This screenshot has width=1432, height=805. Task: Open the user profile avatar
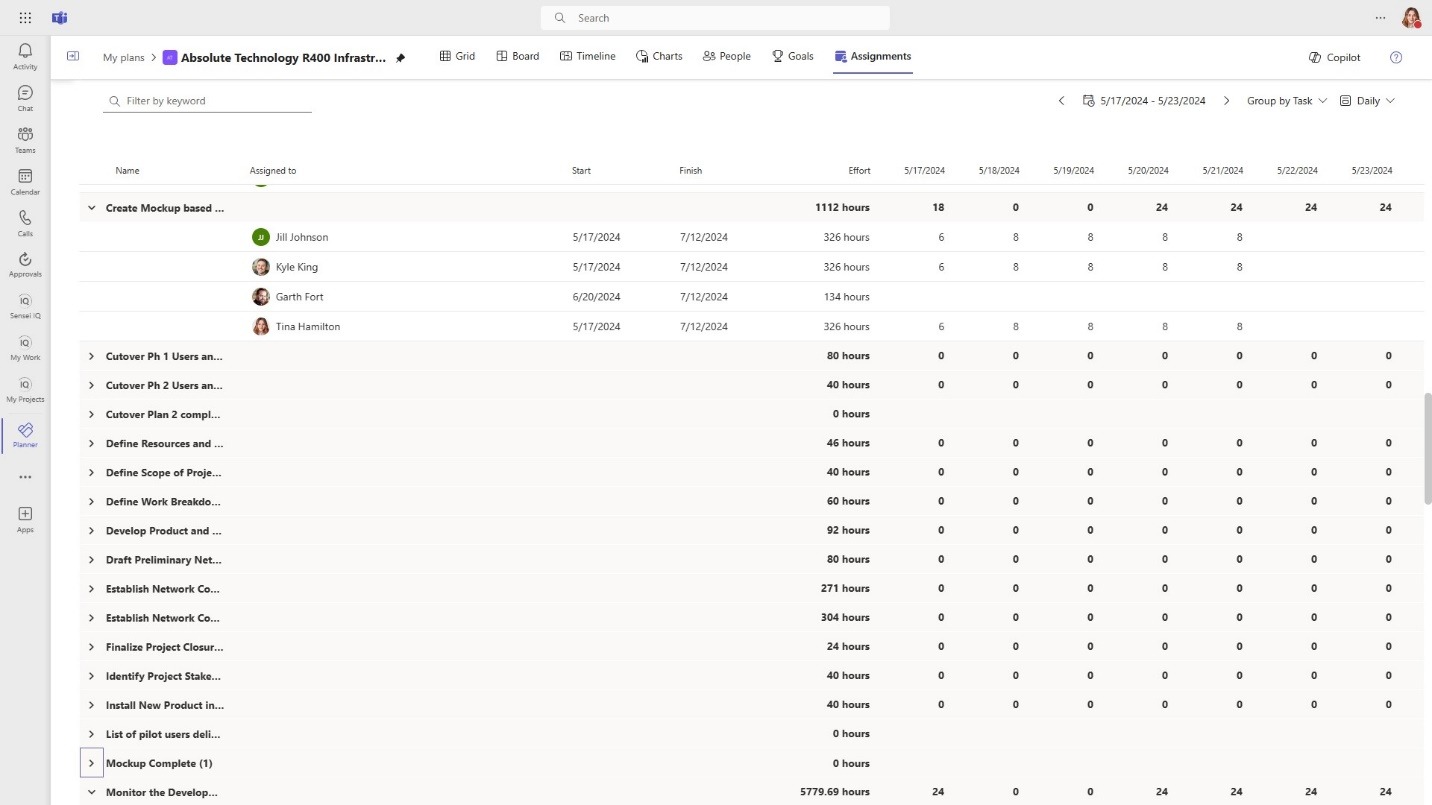1411,18
